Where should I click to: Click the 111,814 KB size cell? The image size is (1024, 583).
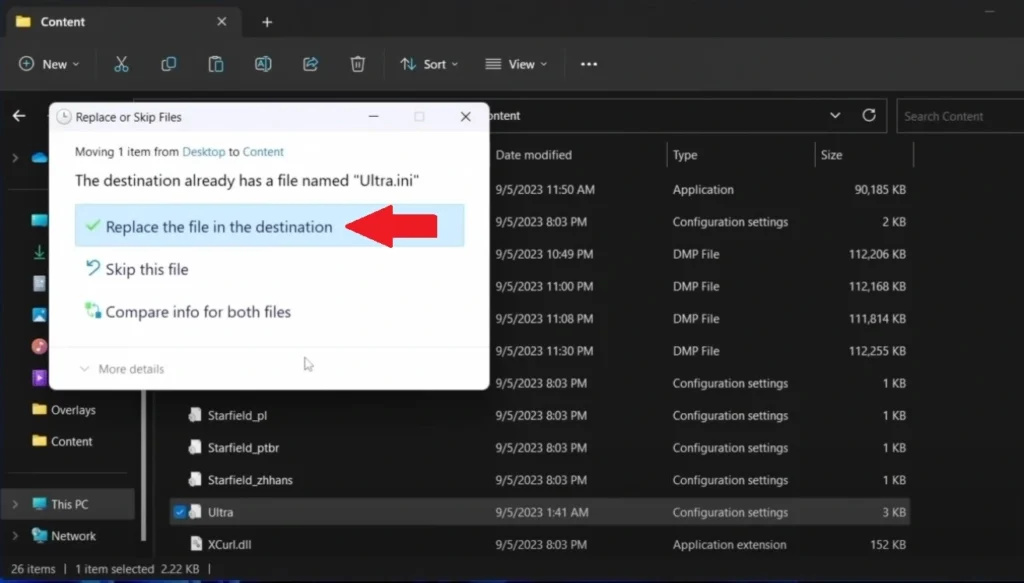coord(878,319)
